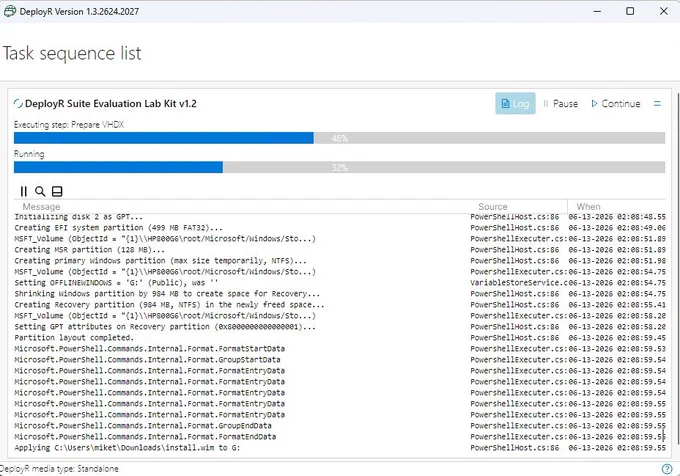This screenshot has height=476, width=680.
Task: Click 'Executing step: Prepare VHDX' label
Action: (x=69, y=125)
